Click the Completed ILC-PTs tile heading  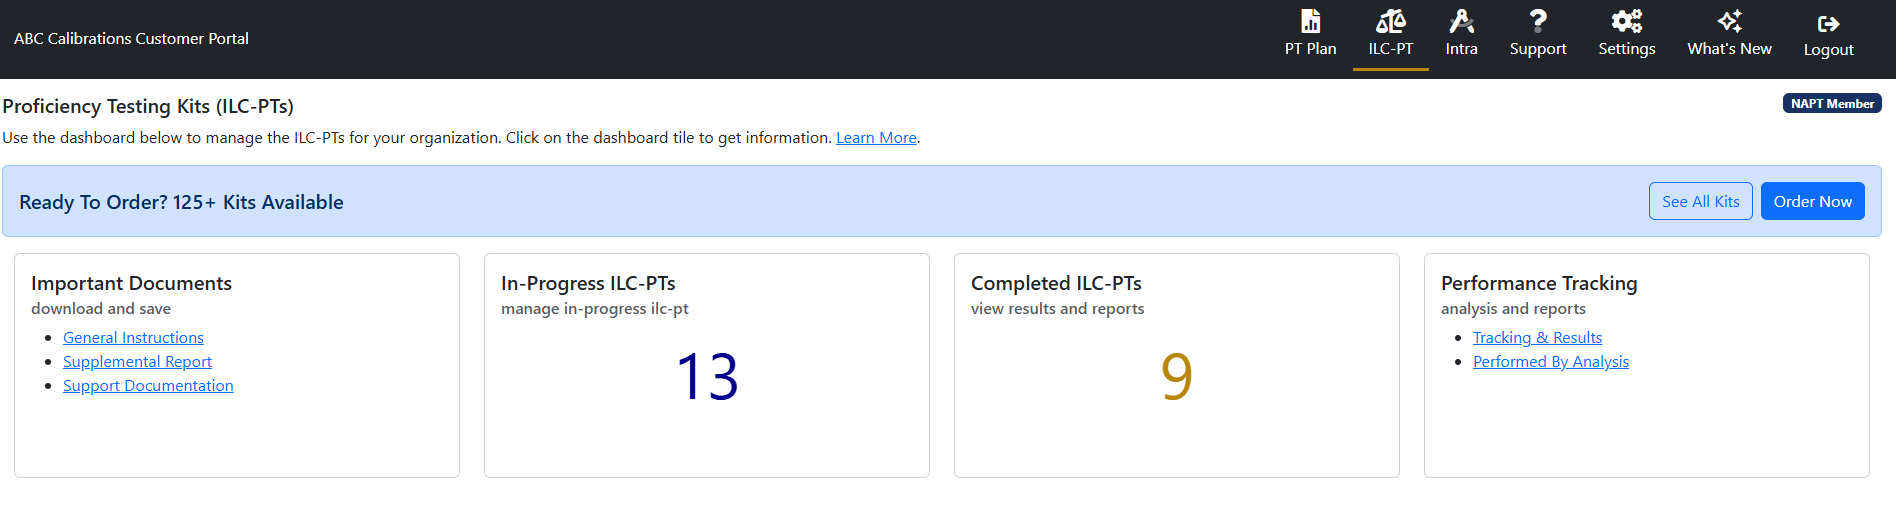1056,283
